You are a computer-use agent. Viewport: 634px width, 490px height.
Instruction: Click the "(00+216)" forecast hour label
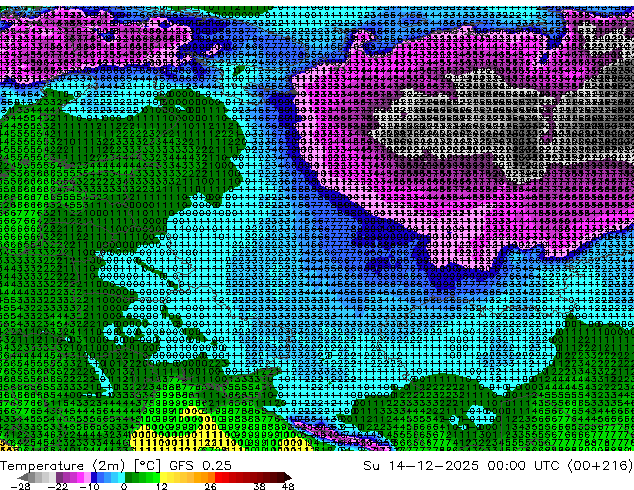tap(600, 466)
